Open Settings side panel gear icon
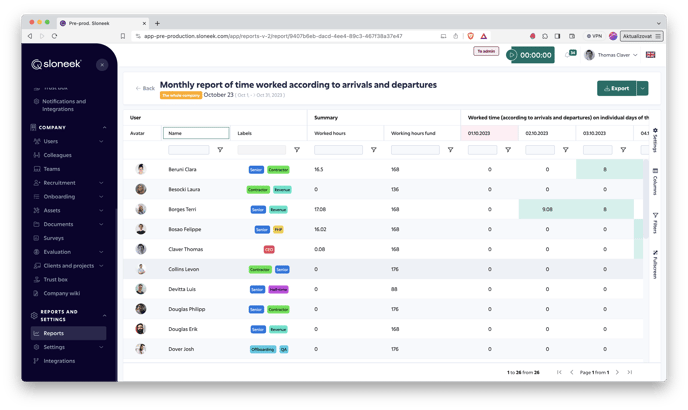 (x=655, y=140)
